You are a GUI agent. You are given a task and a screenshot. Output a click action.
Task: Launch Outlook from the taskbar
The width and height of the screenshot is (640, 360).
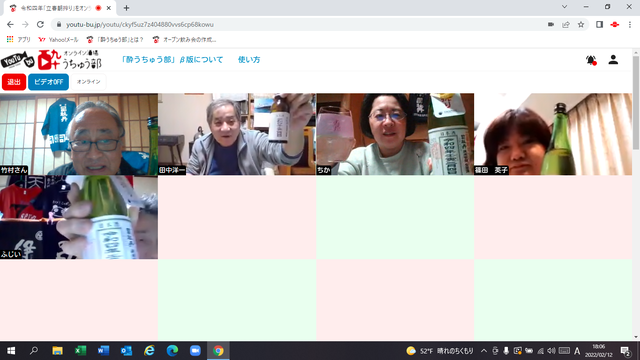click(x=126, y=351)
